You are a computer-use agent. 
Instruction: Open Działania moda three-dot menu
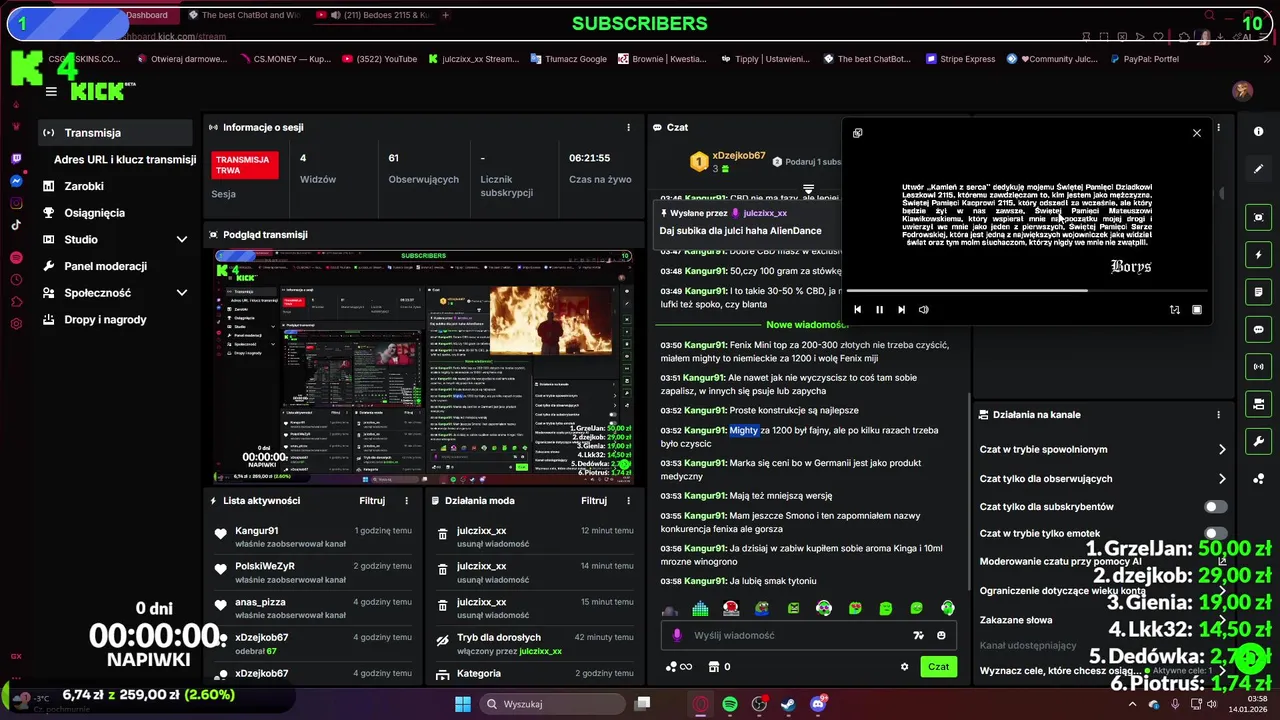click(x=628, y=501)
